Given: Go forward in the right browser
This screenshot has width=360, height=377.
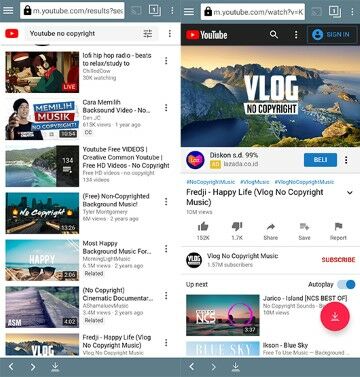Looking at the screenshot, I should click(213, 367).
